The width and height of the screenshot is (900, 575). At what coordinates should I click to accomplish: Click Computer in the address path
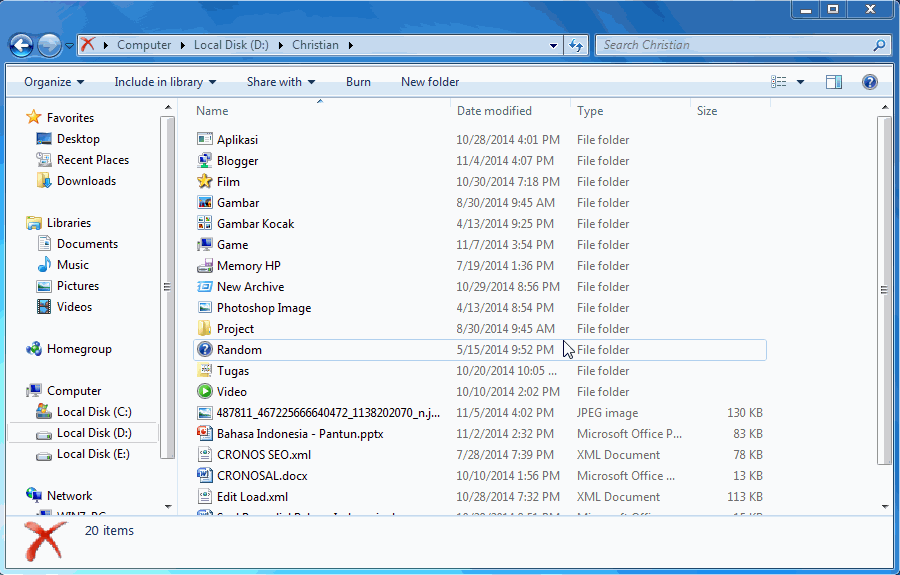tap(143, 45)
